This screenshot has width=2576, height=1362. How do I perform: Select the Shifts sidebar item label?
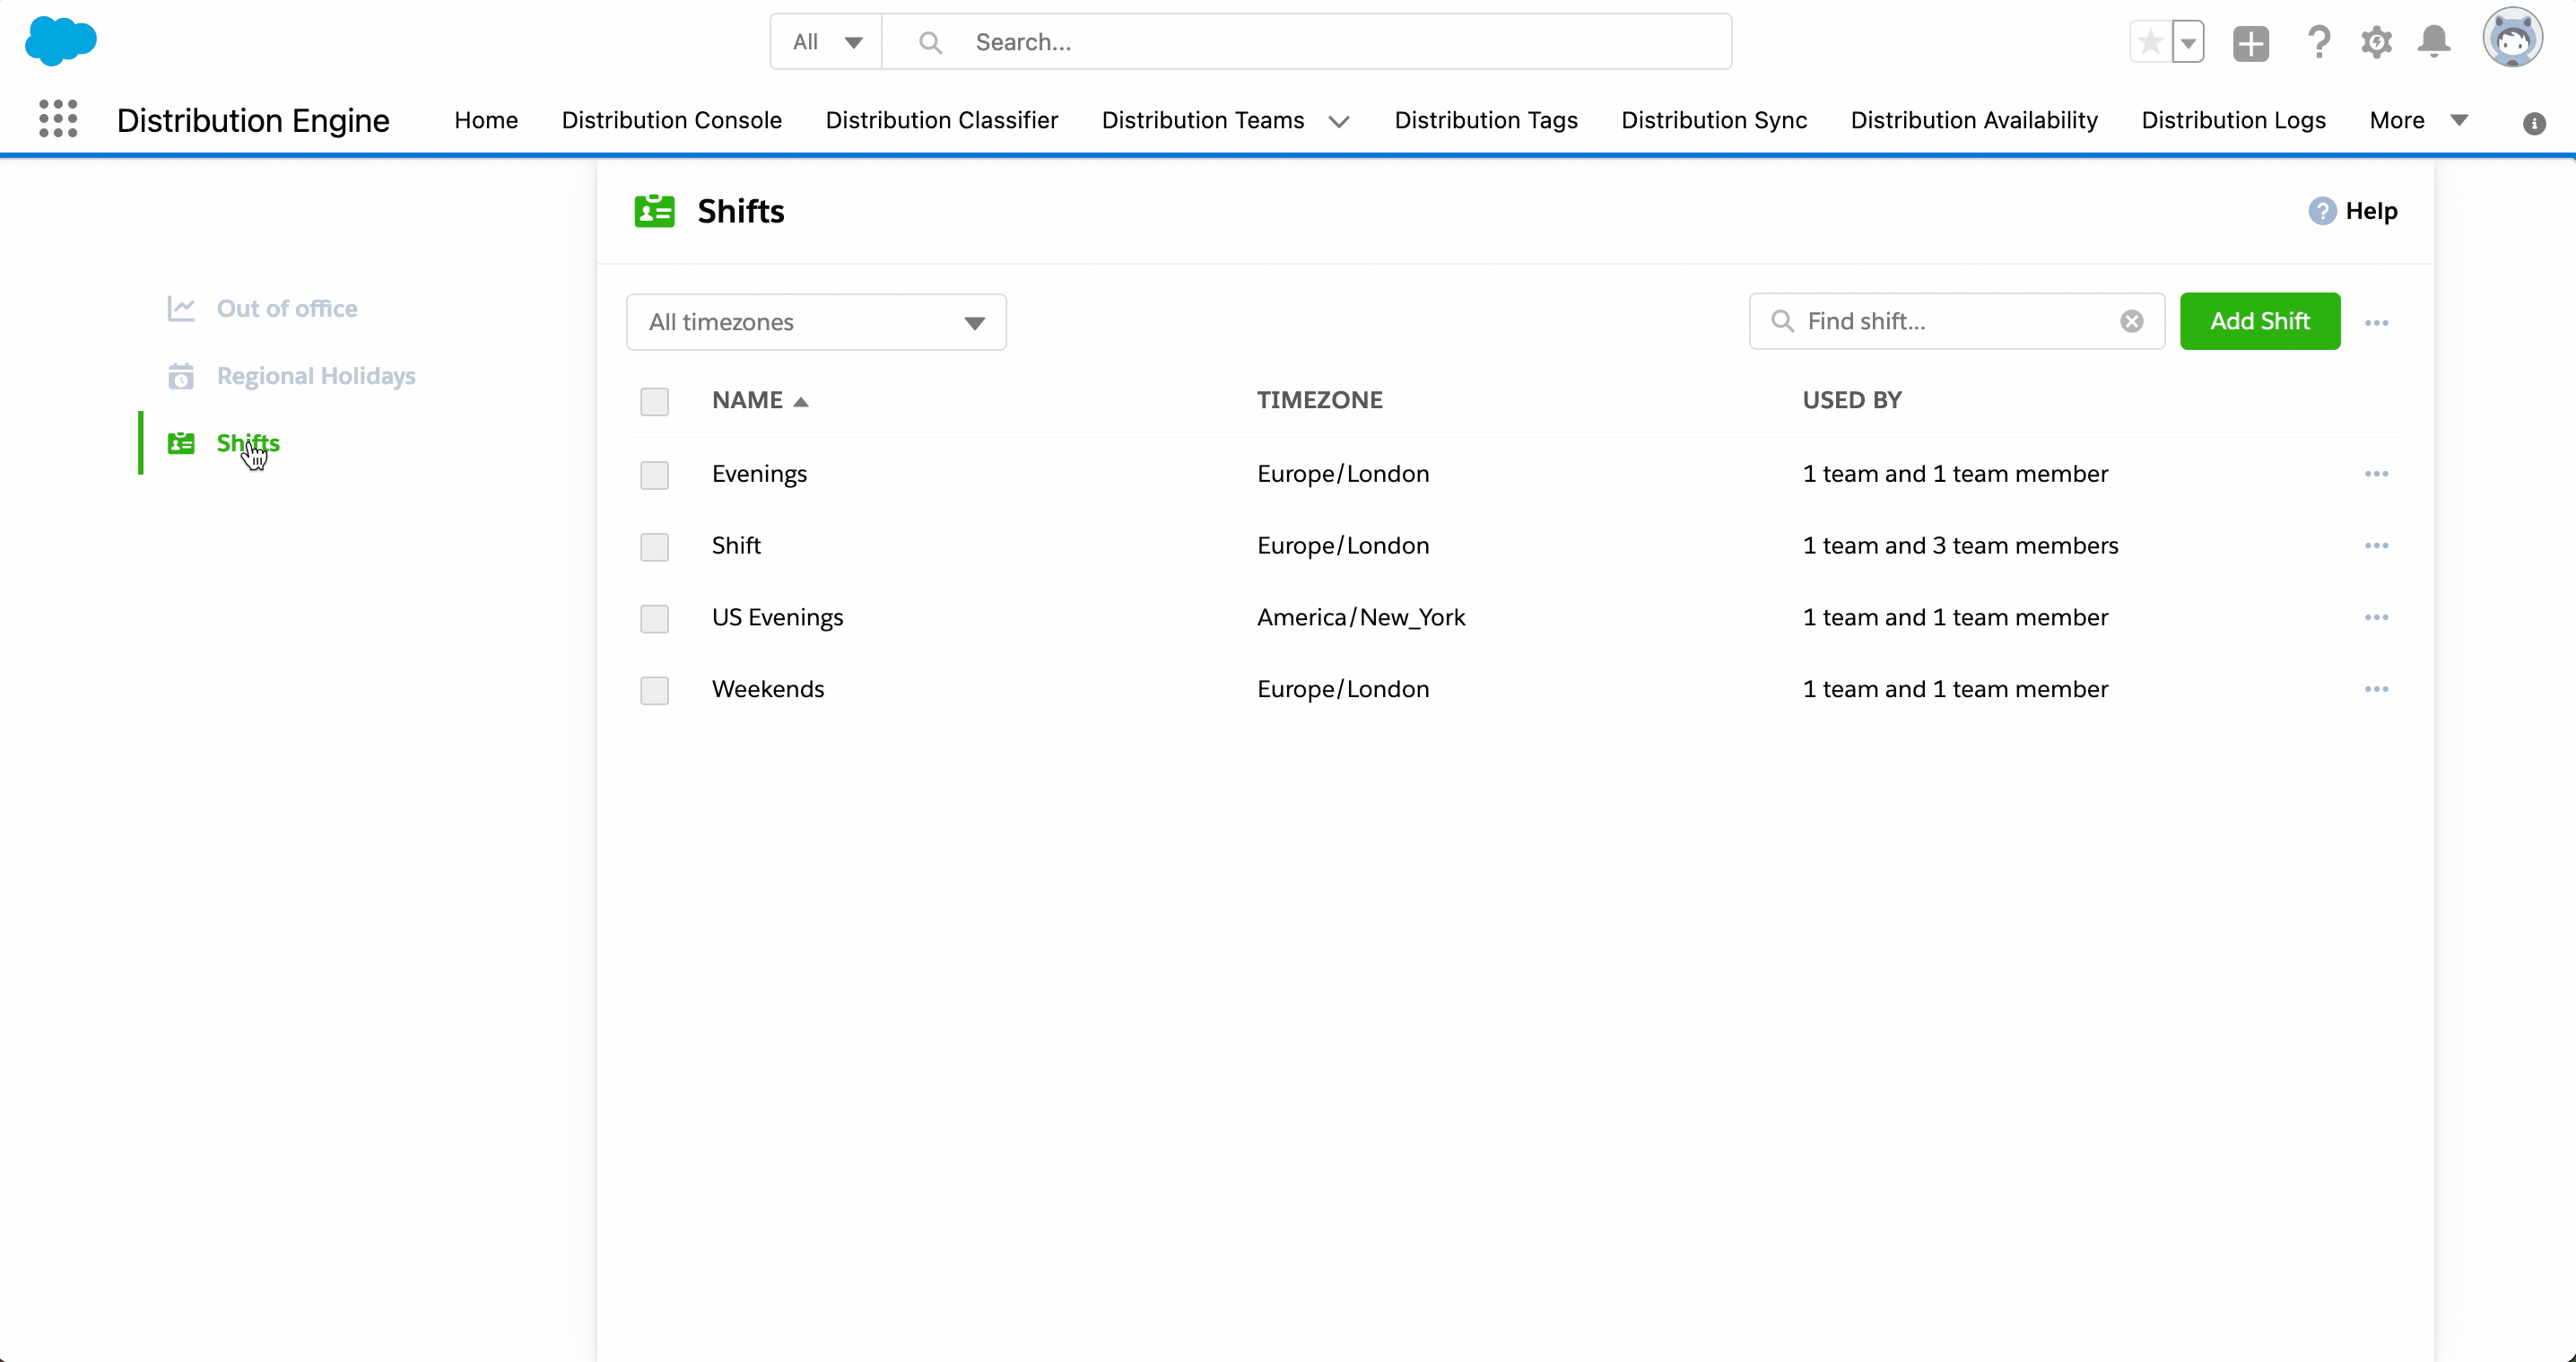coord(248,443)
